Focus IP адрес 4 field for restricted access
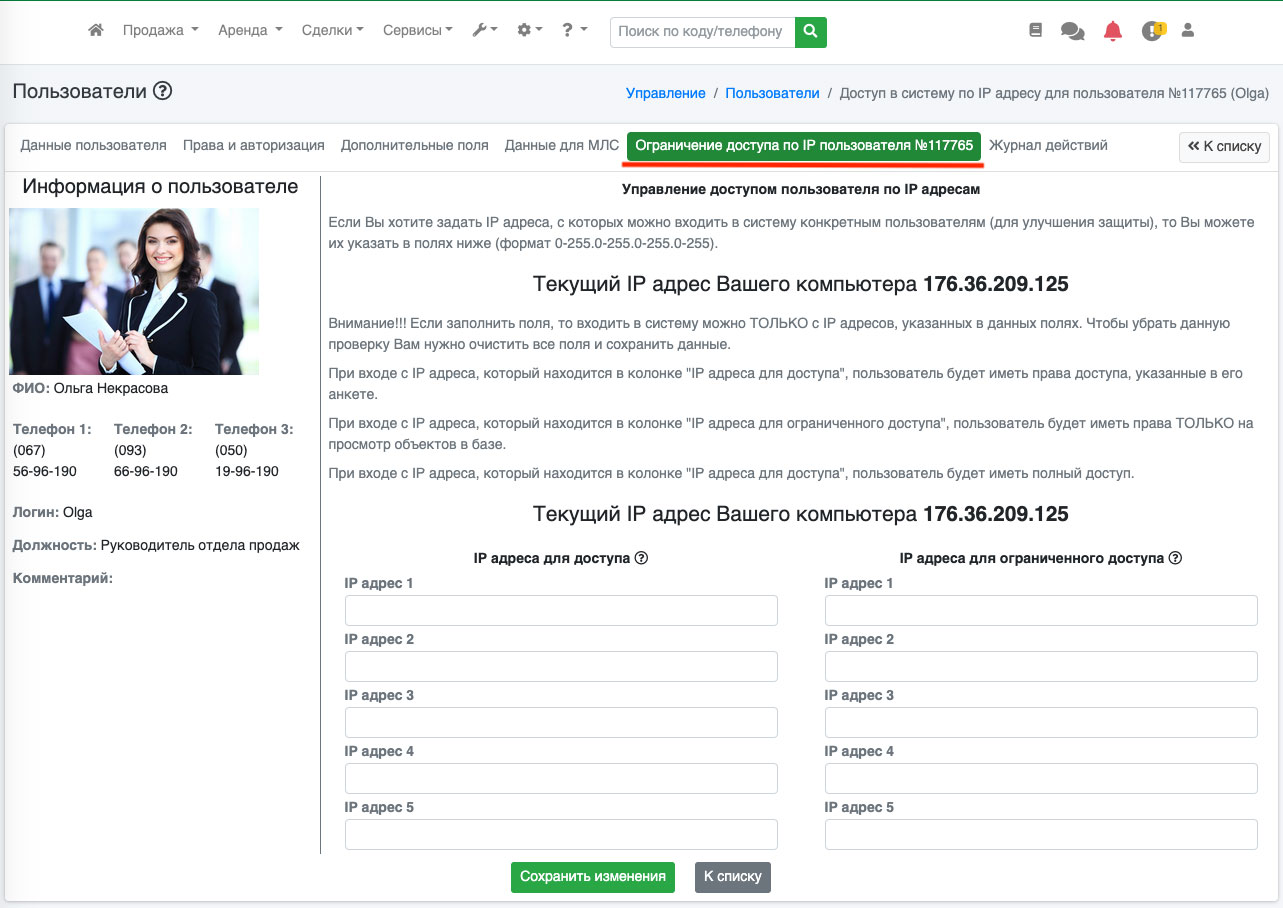The image size is (1283, 908). click(1041, 779)
